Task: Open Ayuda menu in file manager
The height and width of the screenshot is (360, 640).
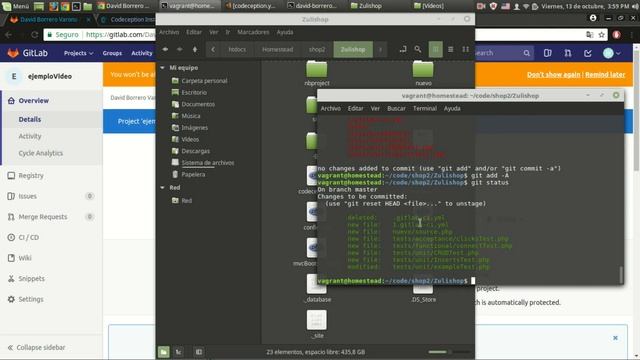Action: (285, 32)
